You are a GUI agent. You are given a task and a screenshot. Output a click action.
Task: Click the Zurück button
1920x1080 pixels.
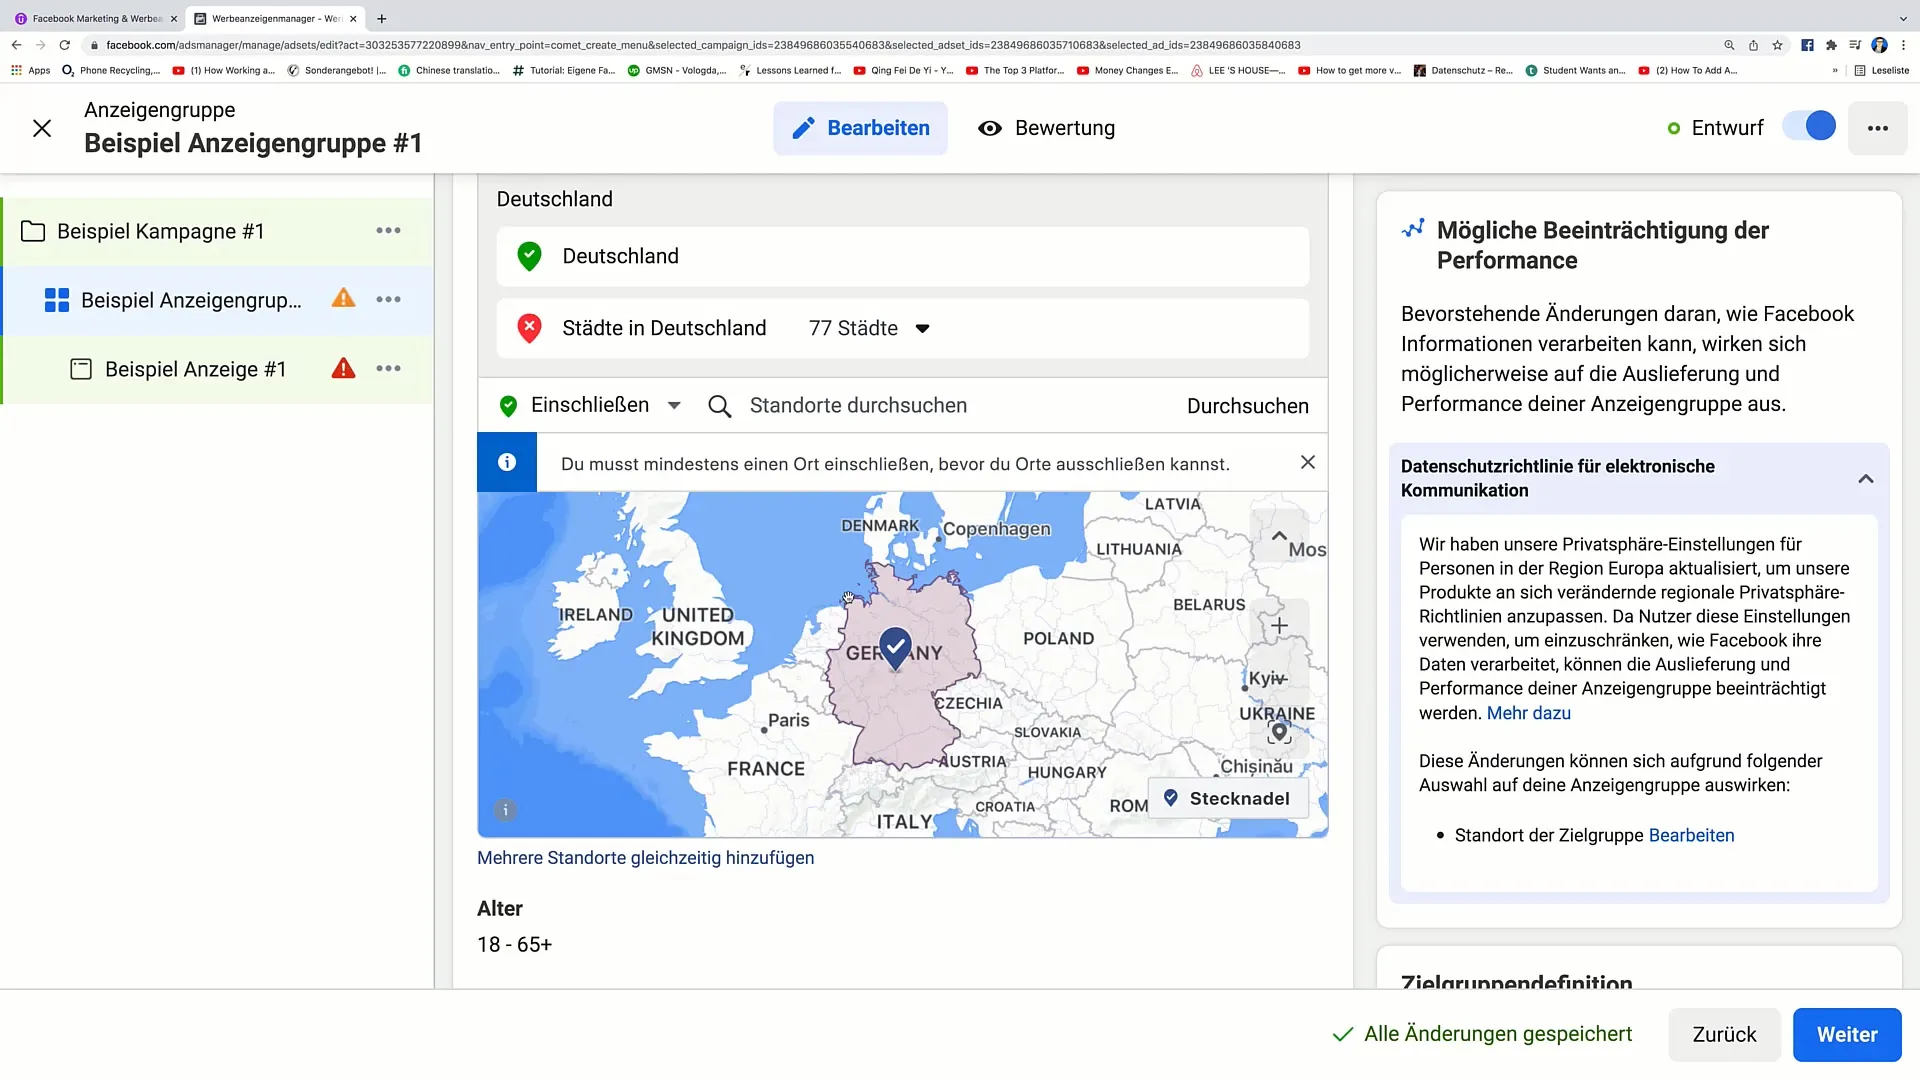coord(1724,1035)
